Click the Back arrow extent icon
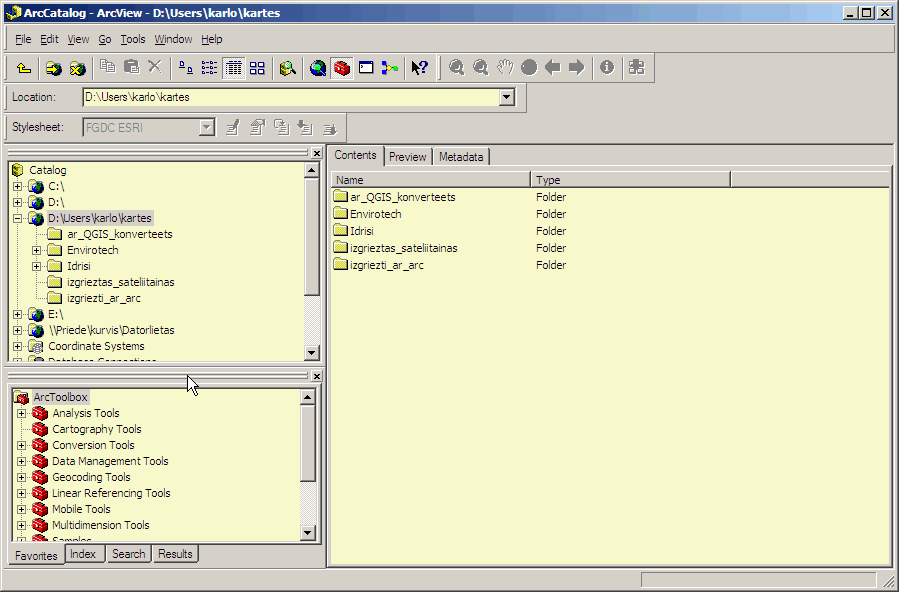This screenshot has width=899, height=592. tap(553, 68)
